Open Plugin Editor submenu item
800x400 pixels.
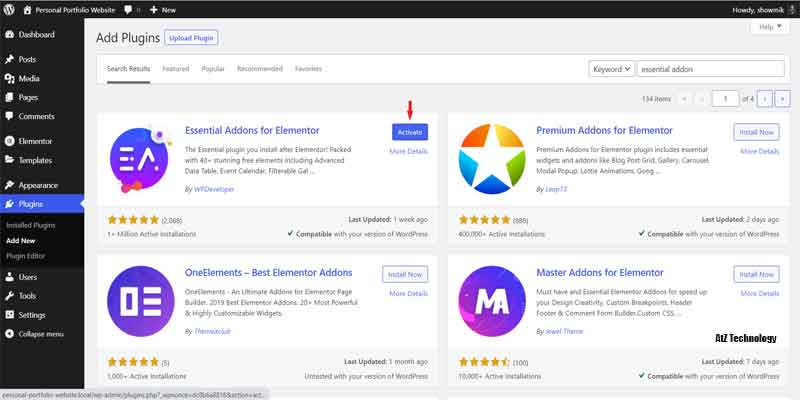click(26, 256)
